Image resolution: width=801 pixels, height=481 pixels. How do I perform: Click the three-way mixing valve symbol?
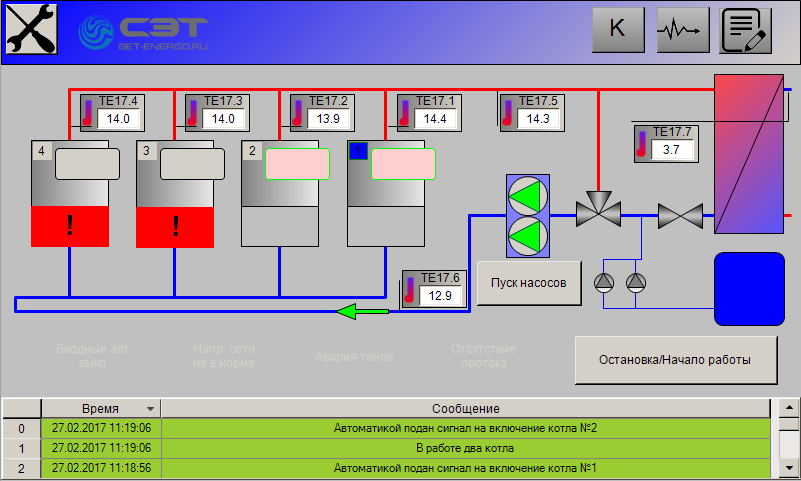[599, 212]
